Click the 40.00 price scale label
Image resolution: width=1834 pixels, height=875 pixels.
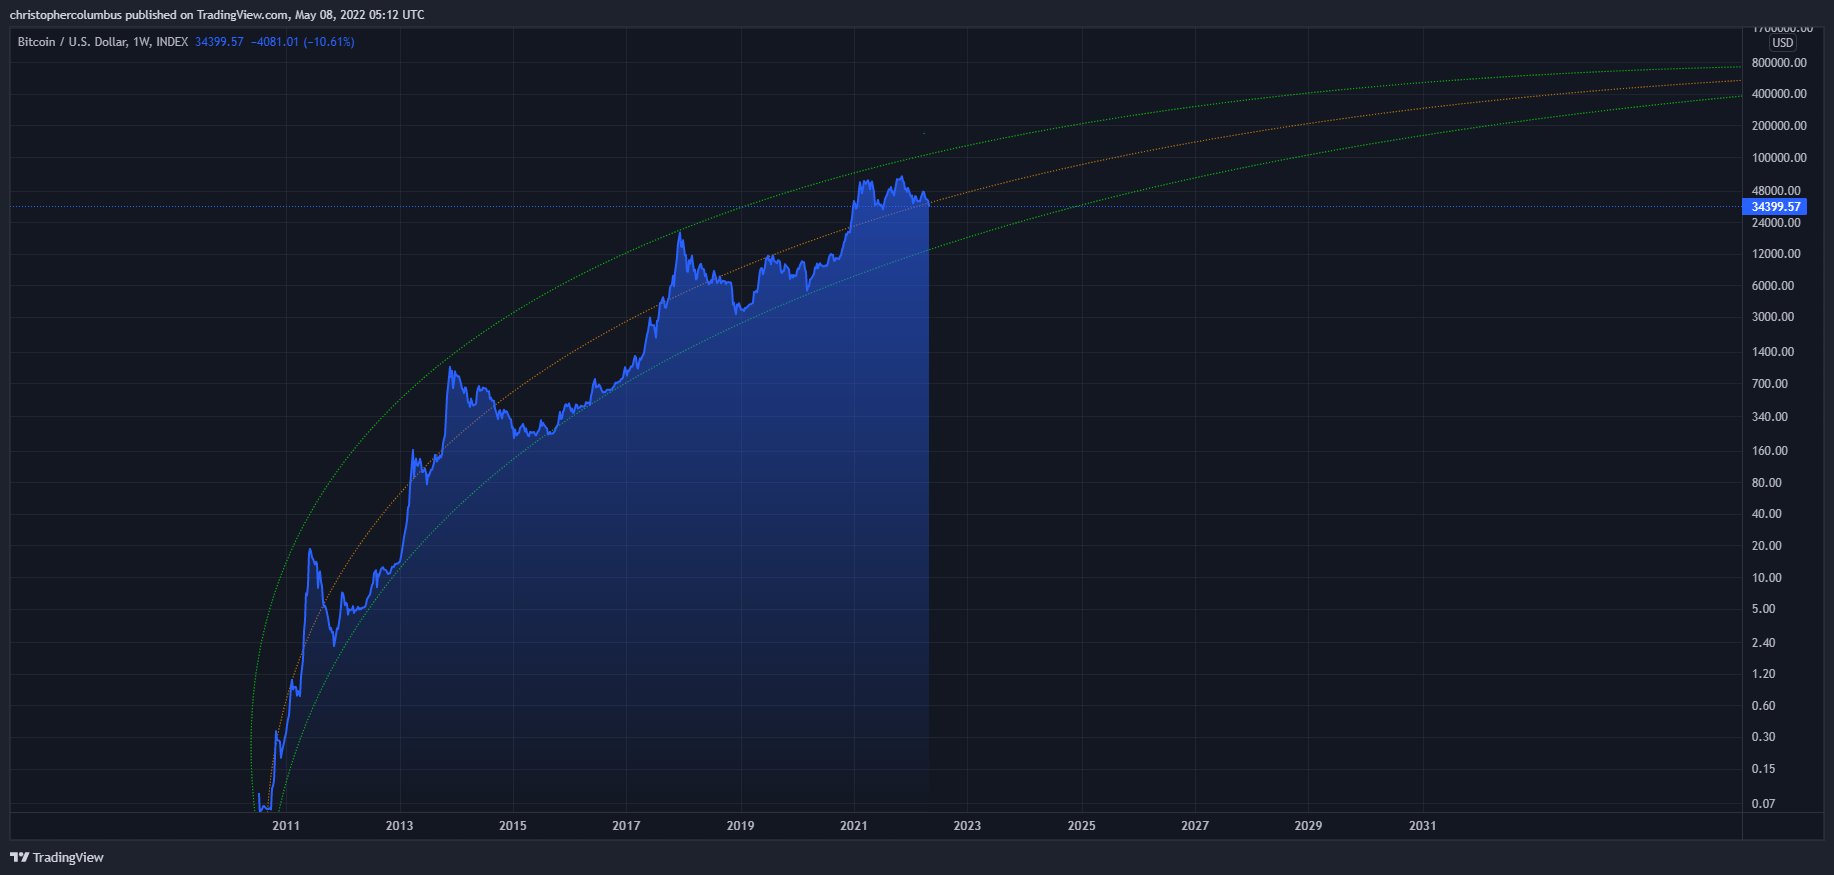coord(1767,514)
